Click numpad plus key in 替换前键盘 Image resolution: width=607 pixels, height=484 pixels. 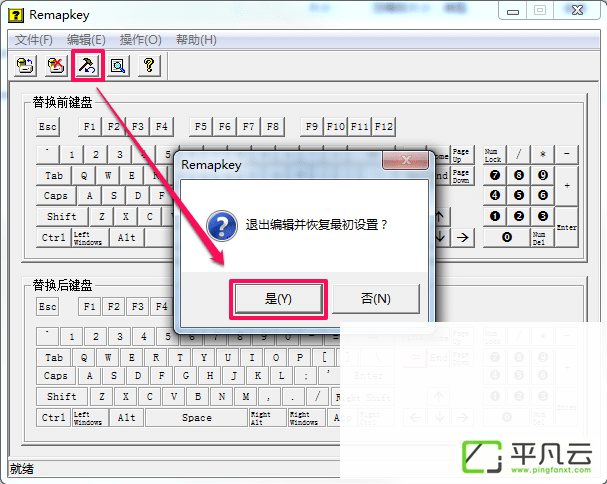tap(567, 186)
